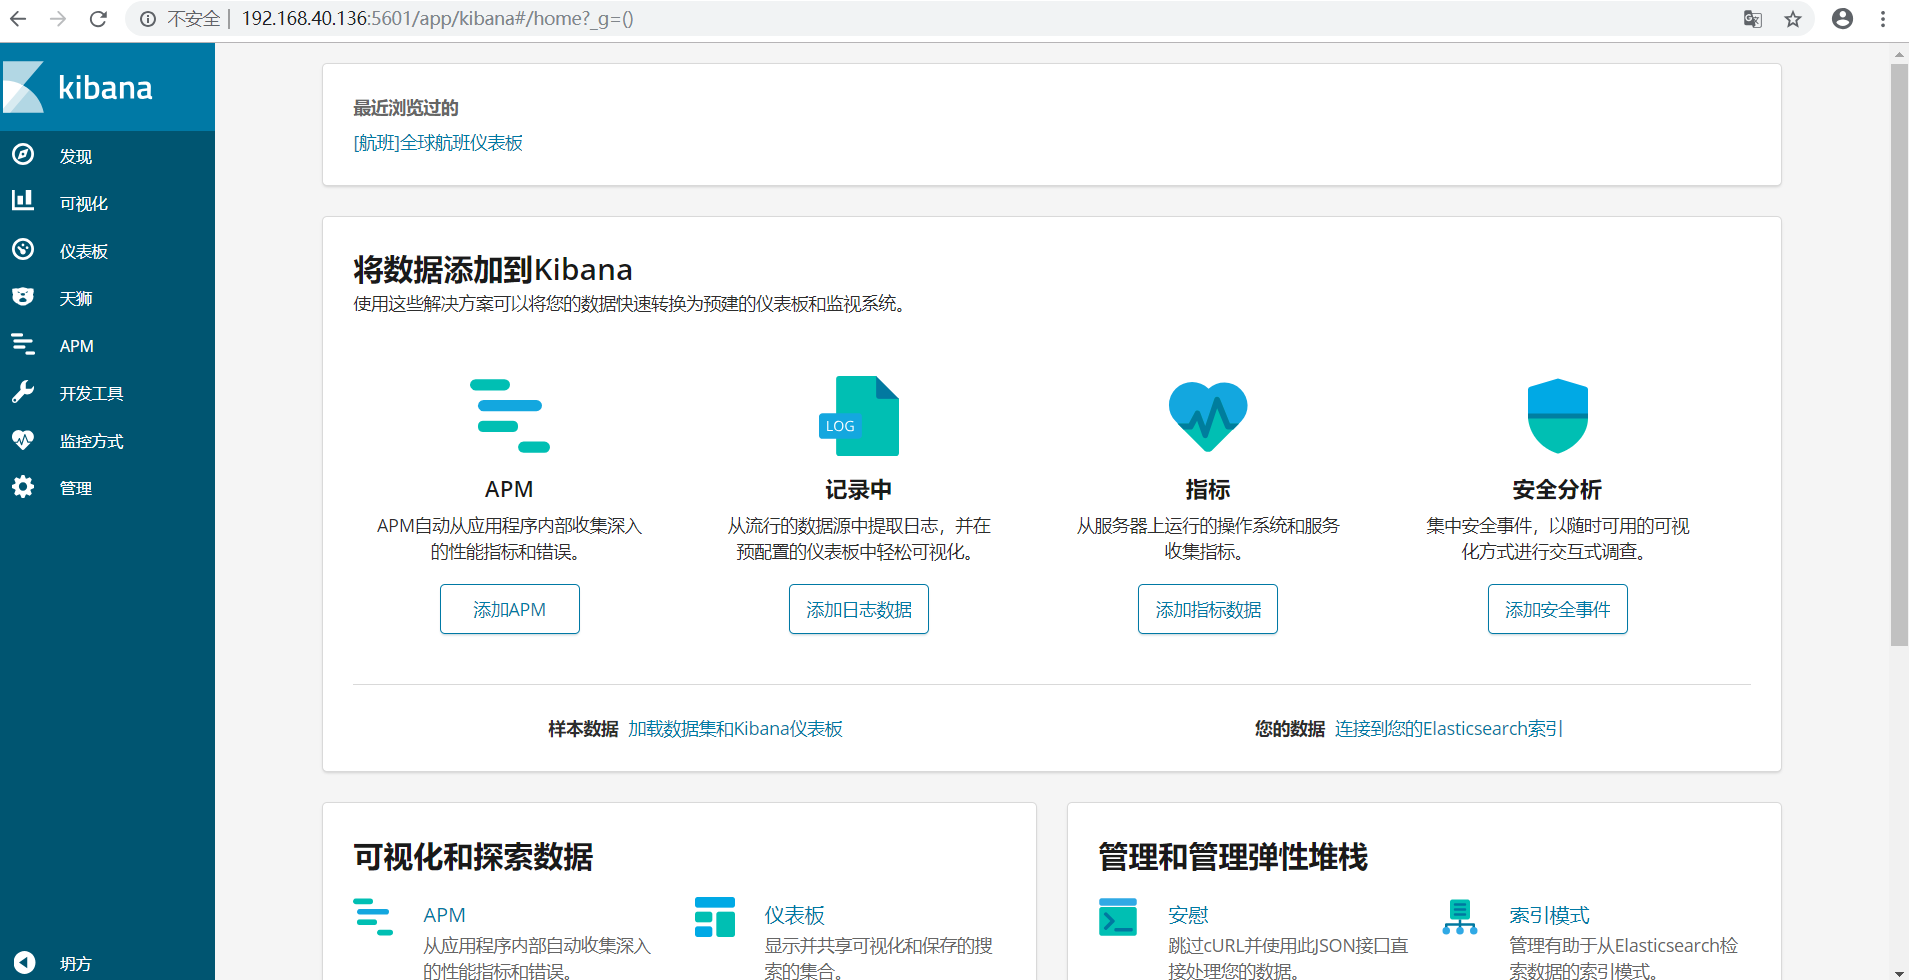Click the 安全分析 card title
Viewport: 1910px width, 980px height.
(x=1558, y=490)
